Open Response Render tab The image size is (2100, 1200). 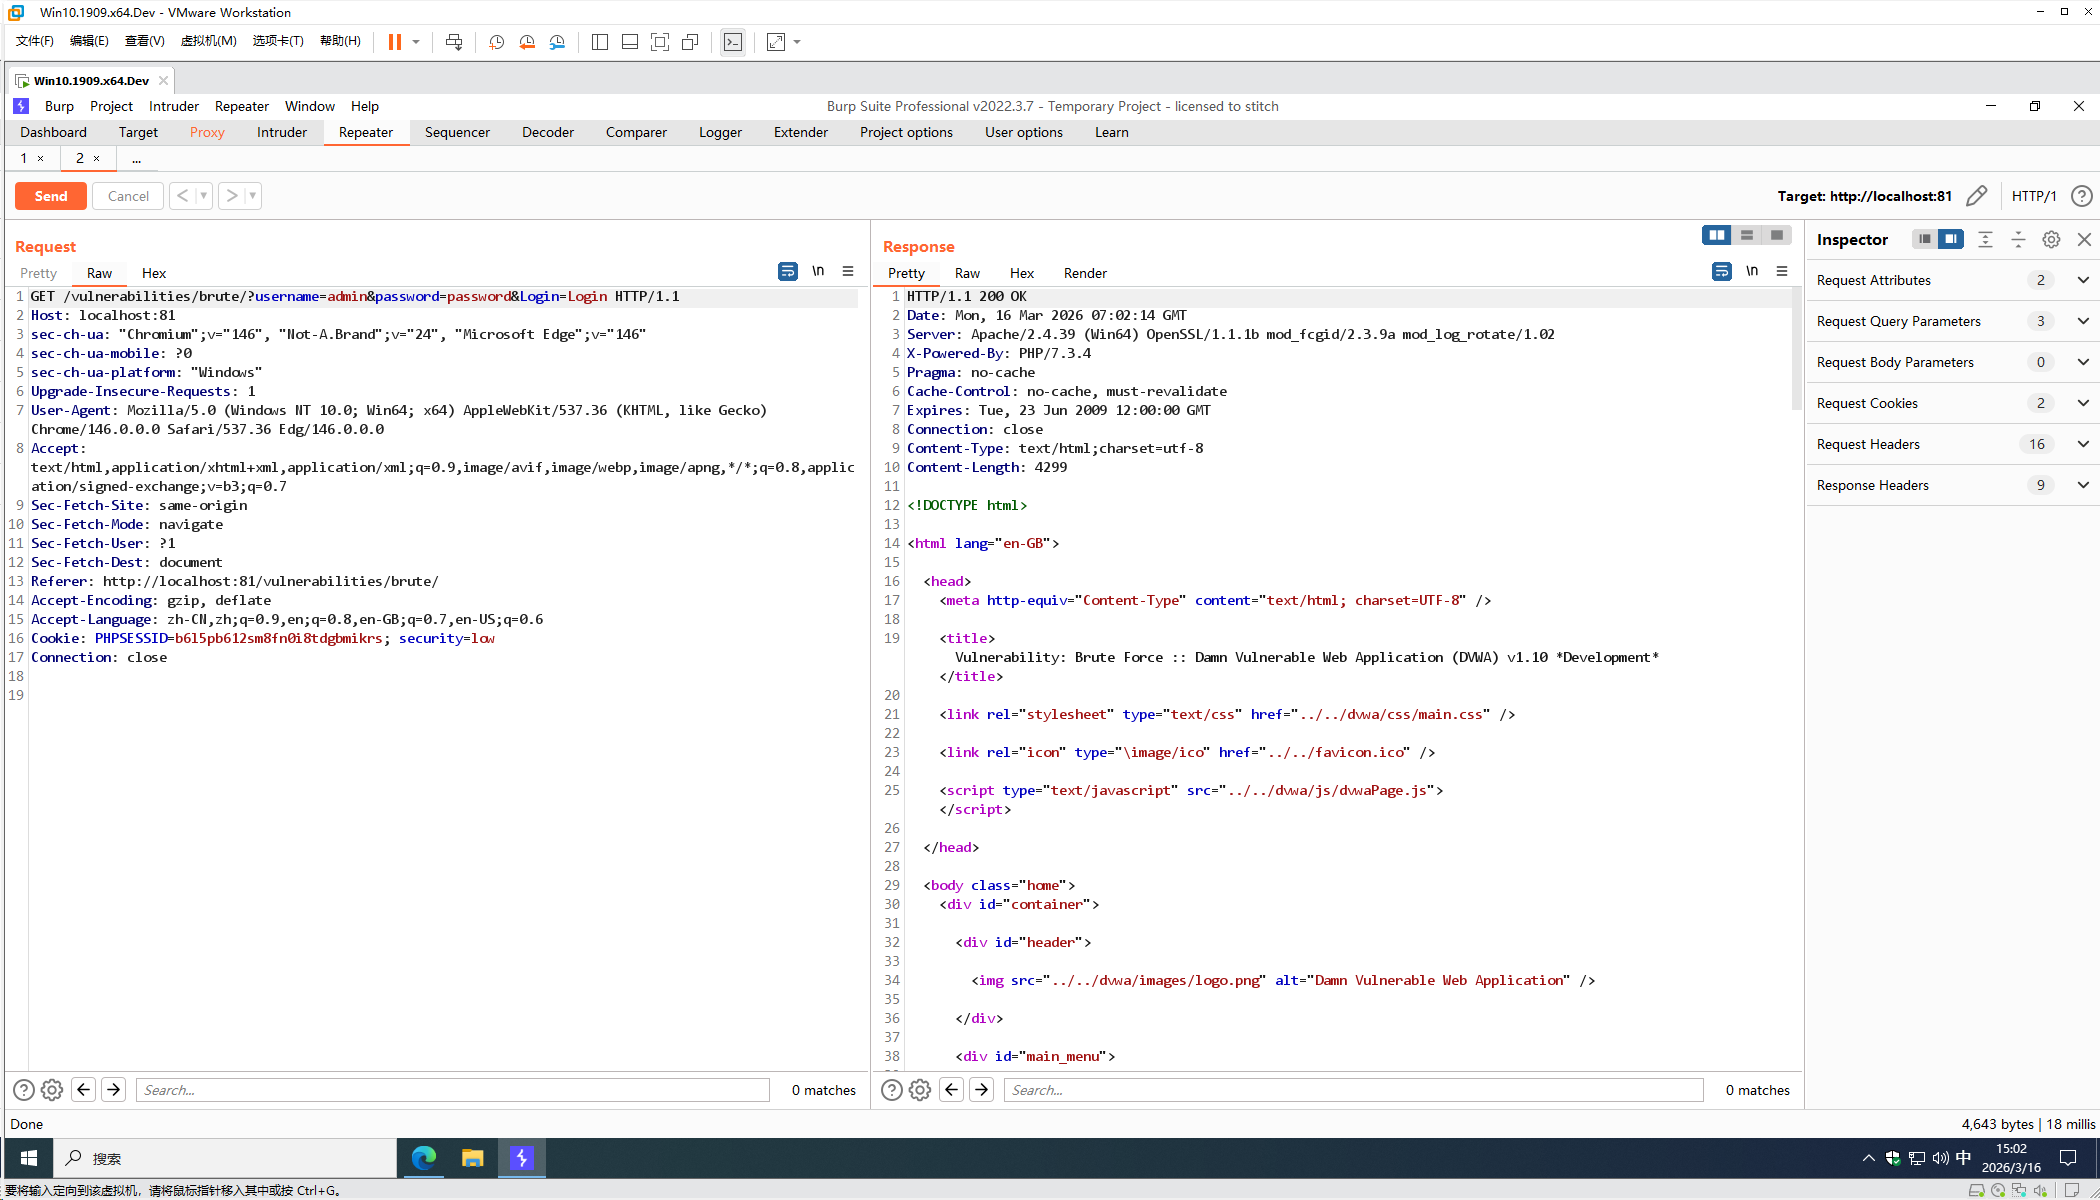coord(1085,273)
